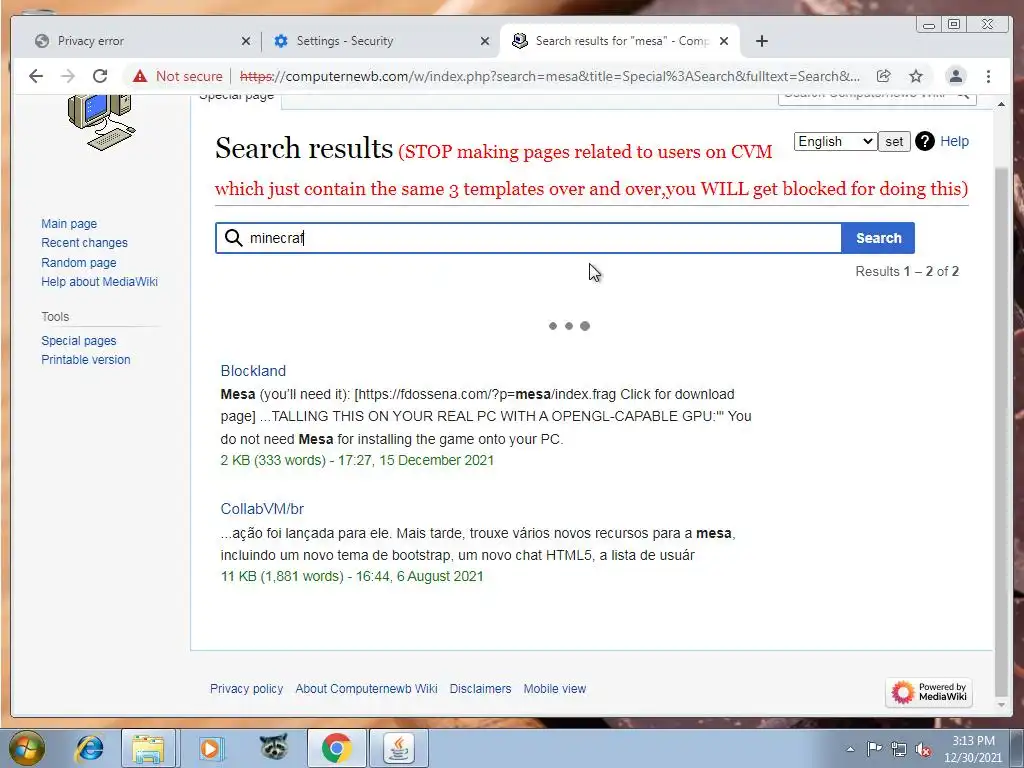Click the Computernewb wiki logo
1024x768 pixels.
tap(102, 123)
